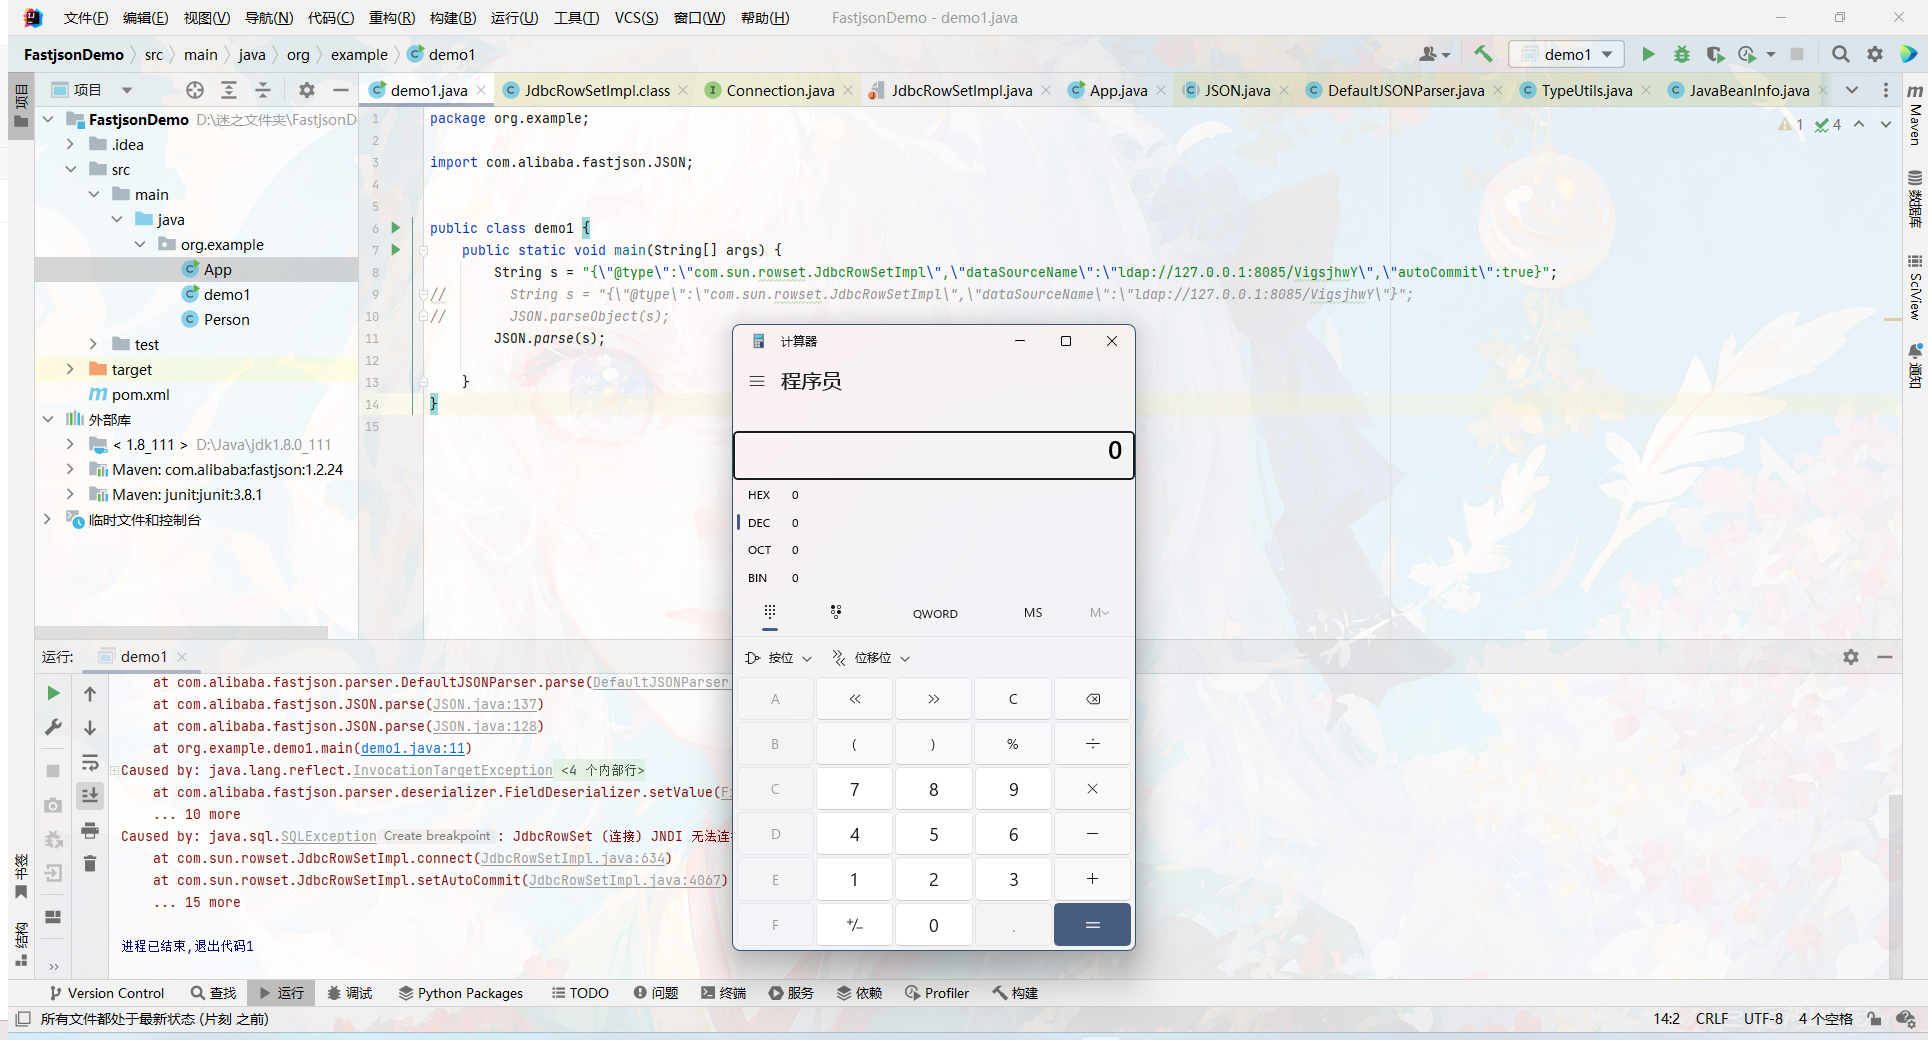Go down the stack trace arrow

pos(90,727)
